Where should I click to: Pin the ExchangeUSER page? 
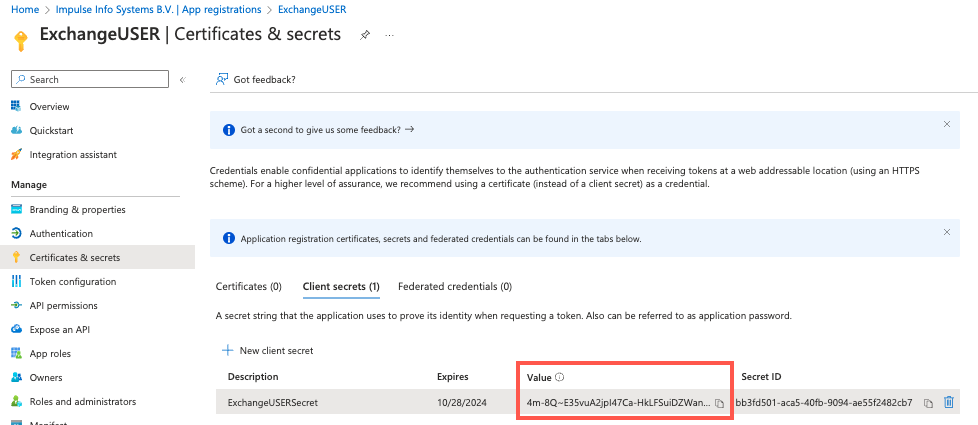pos(365,36)
